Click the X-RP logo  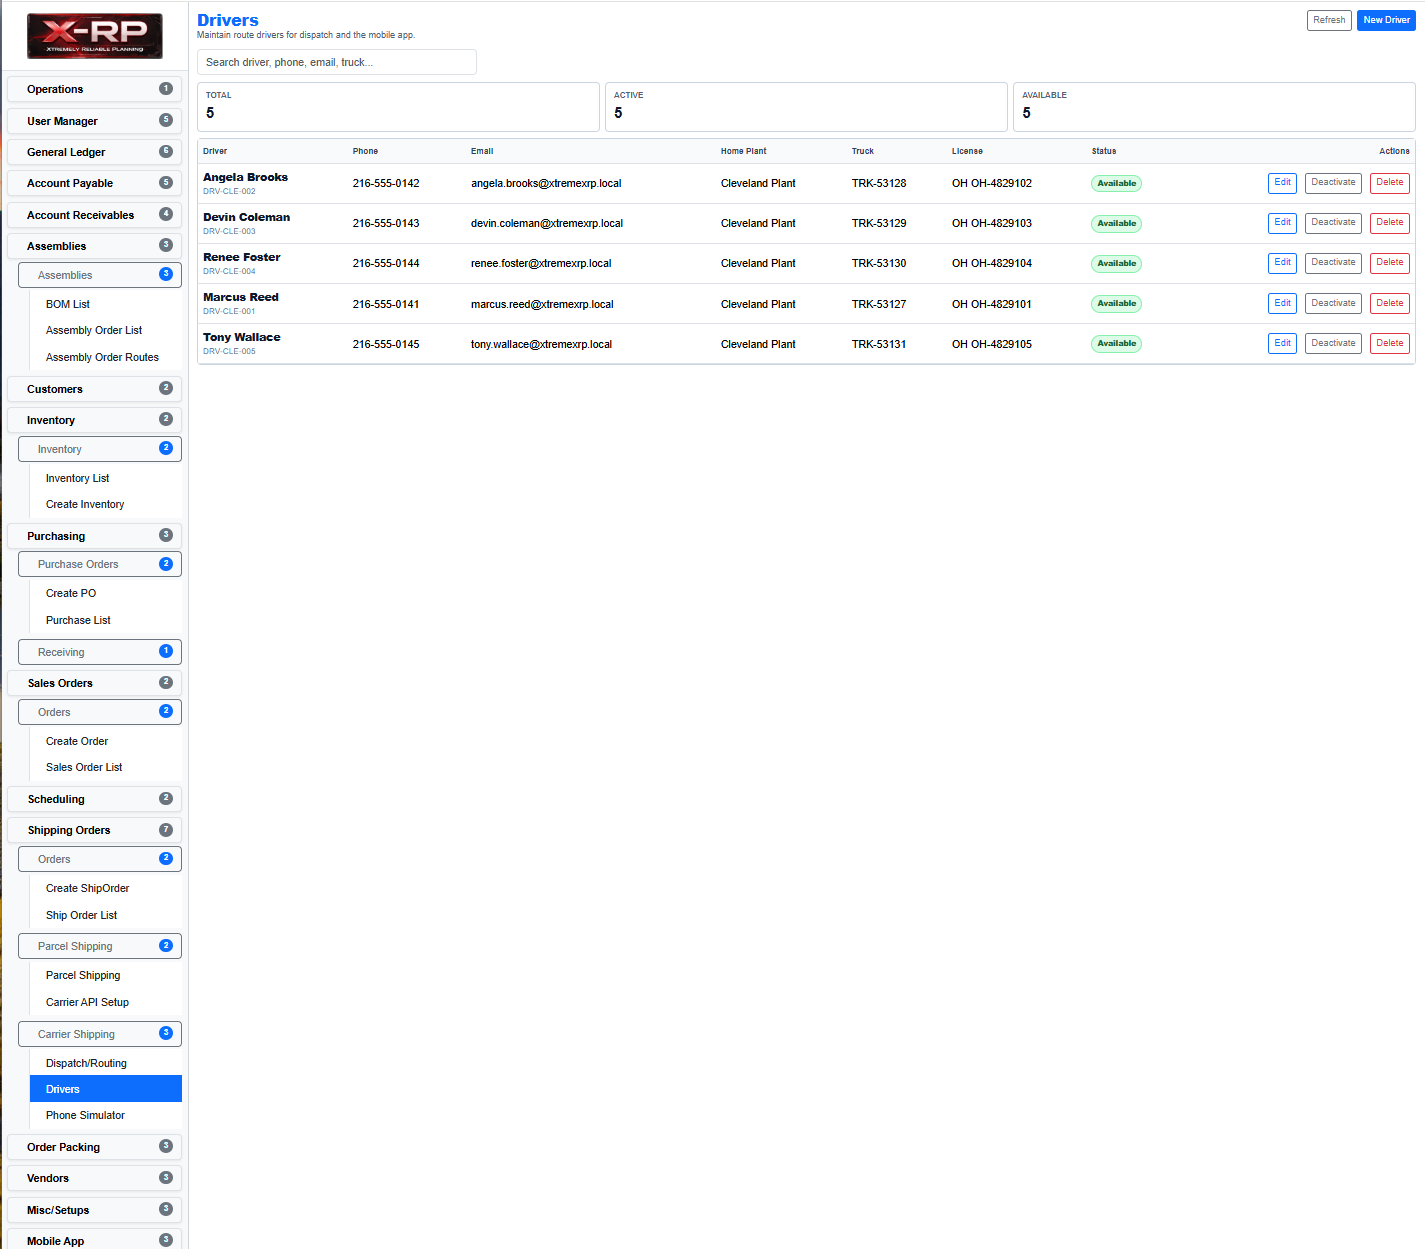coord(94,36)
